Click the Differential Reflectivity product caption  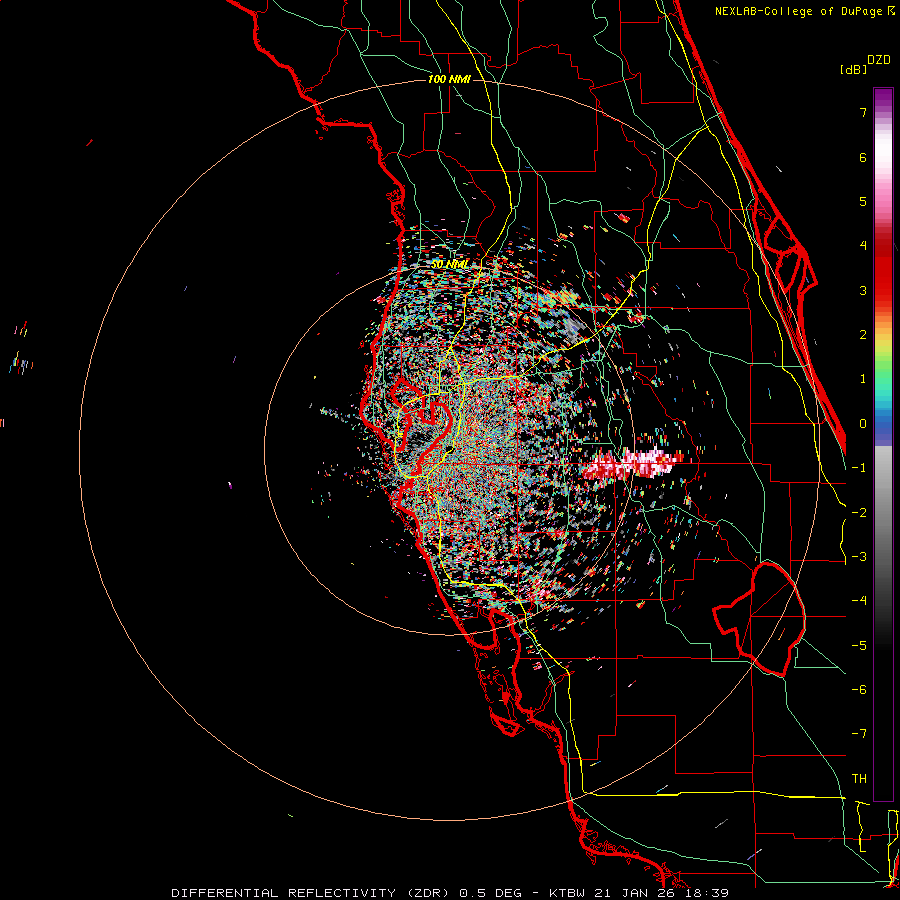(x=449, y=893)
